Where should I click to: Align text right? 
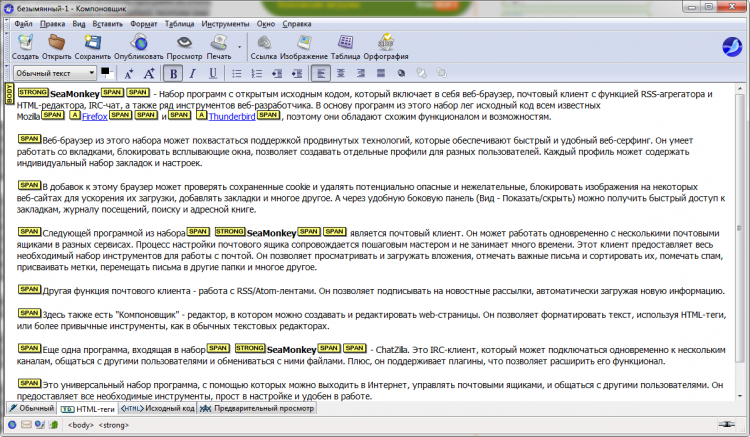pyautogui.click(x=361, y=74)
